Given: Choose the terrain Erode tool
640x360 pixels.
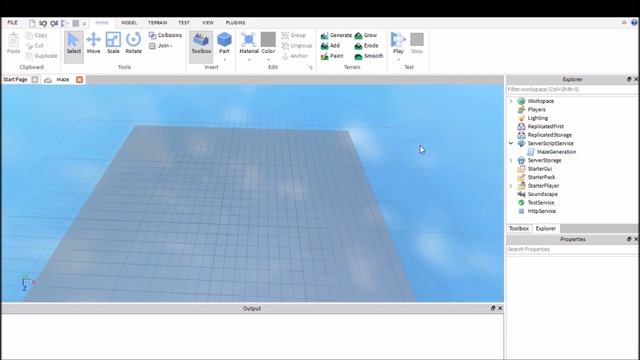Looking at the screenshot, I should (366, 46).
